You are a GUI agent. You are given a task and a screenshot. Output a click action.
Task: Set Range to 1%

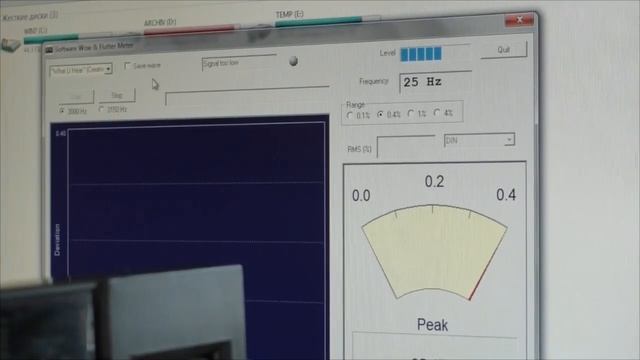411,113
